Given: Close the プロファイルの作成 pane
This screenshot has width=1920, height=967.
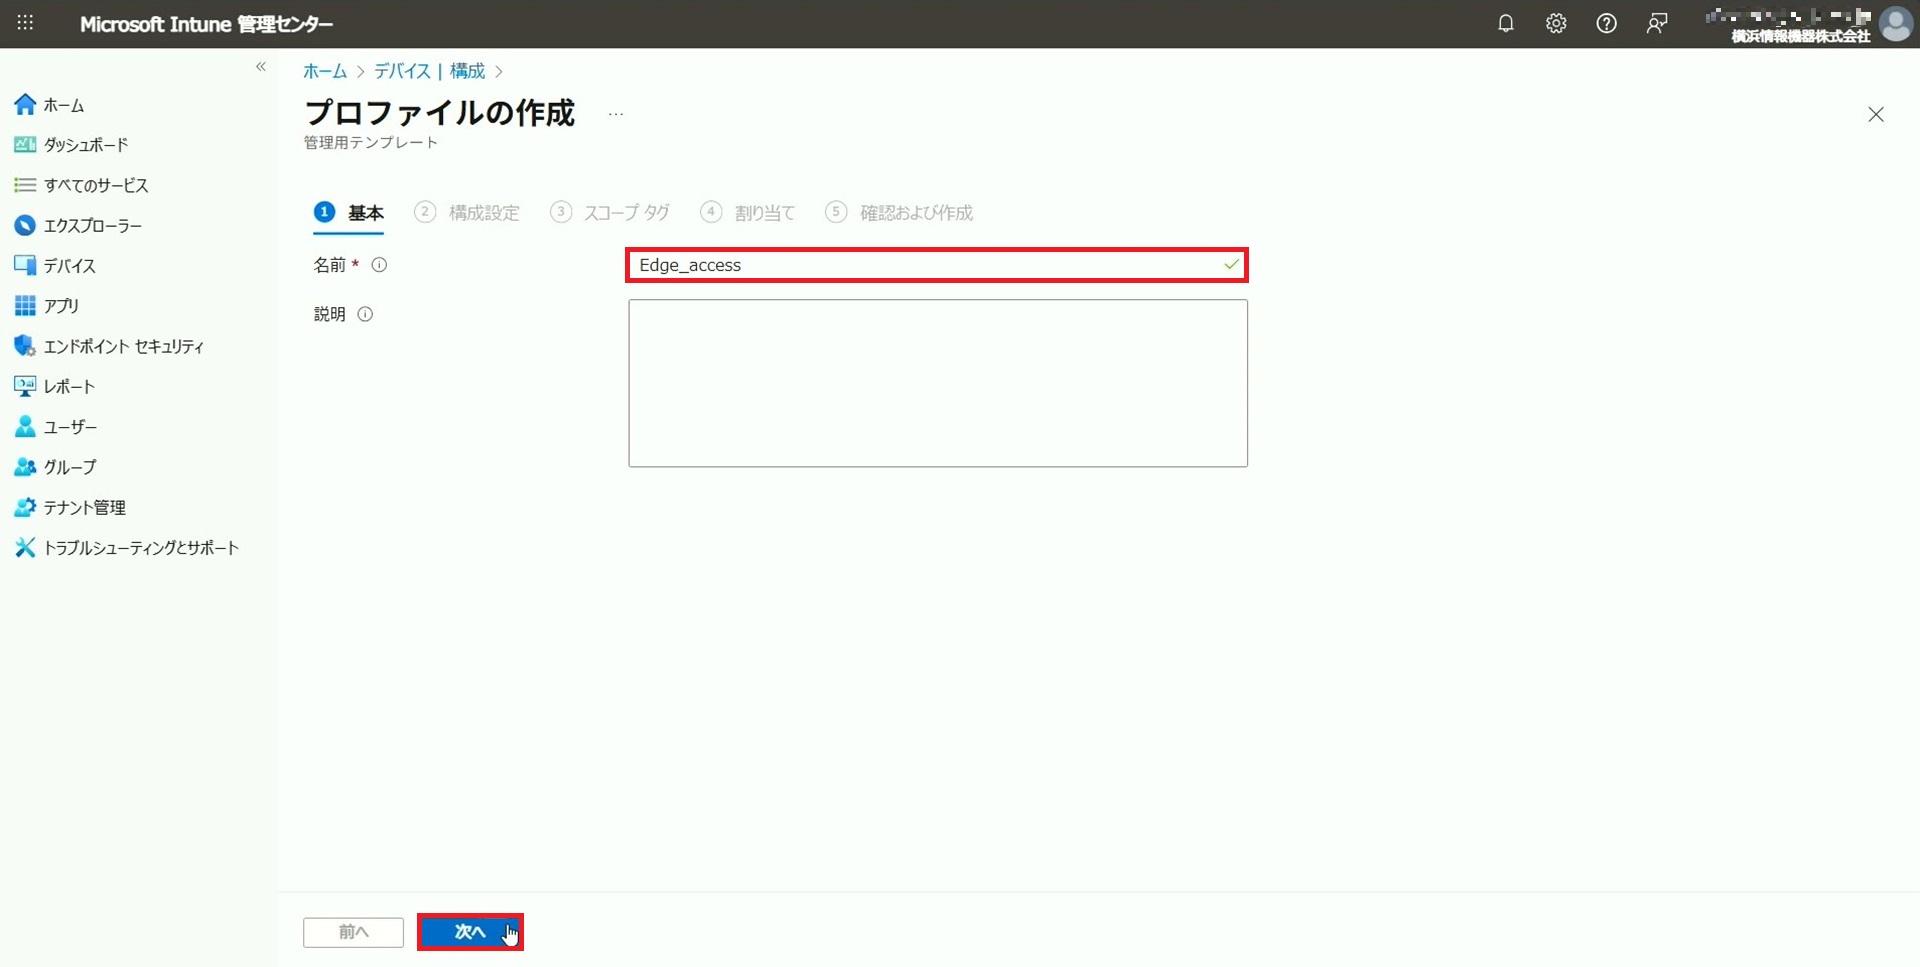Looking at the screenshot, I should click(x=1875, y=115).
